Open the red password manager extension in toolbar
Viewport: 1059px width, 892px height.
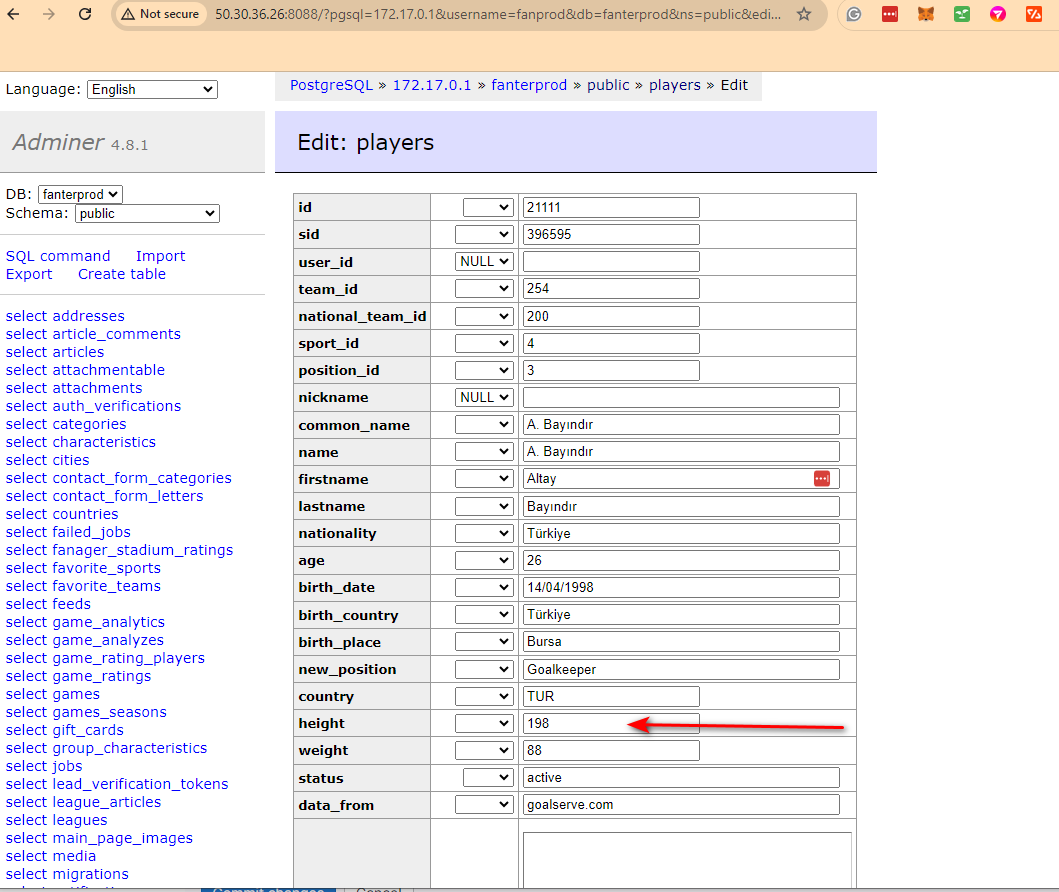click(890, 14)
